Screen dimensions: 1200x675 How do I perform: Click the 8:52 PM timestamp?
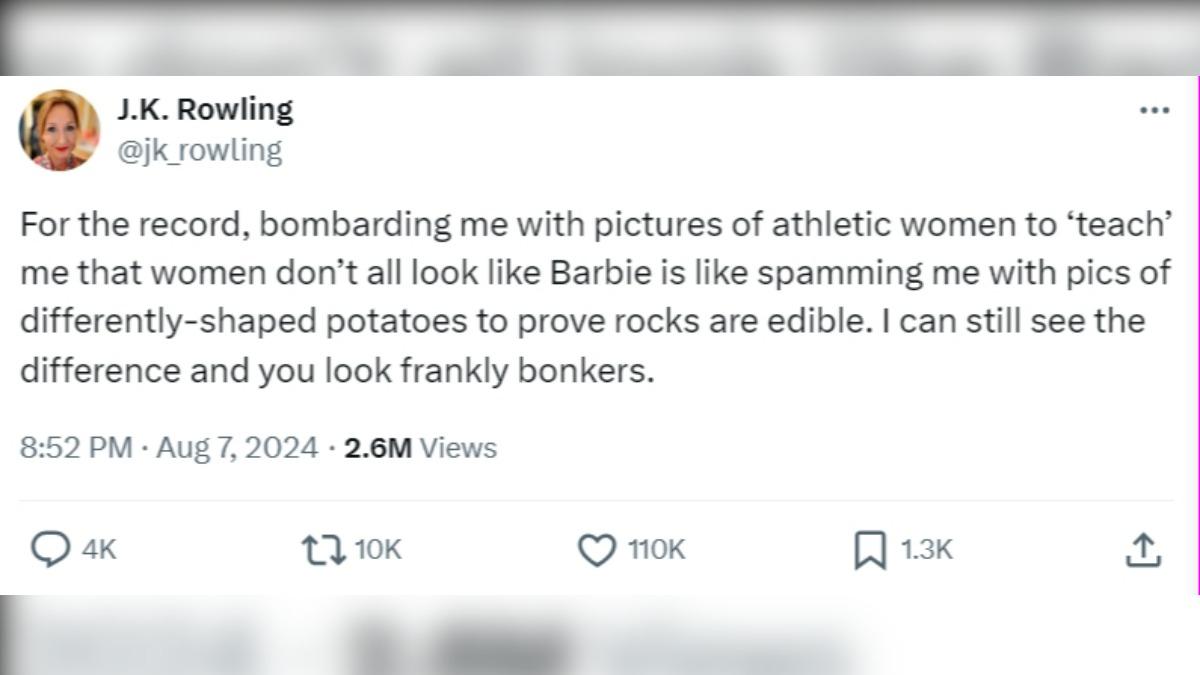tap(75, 448)
